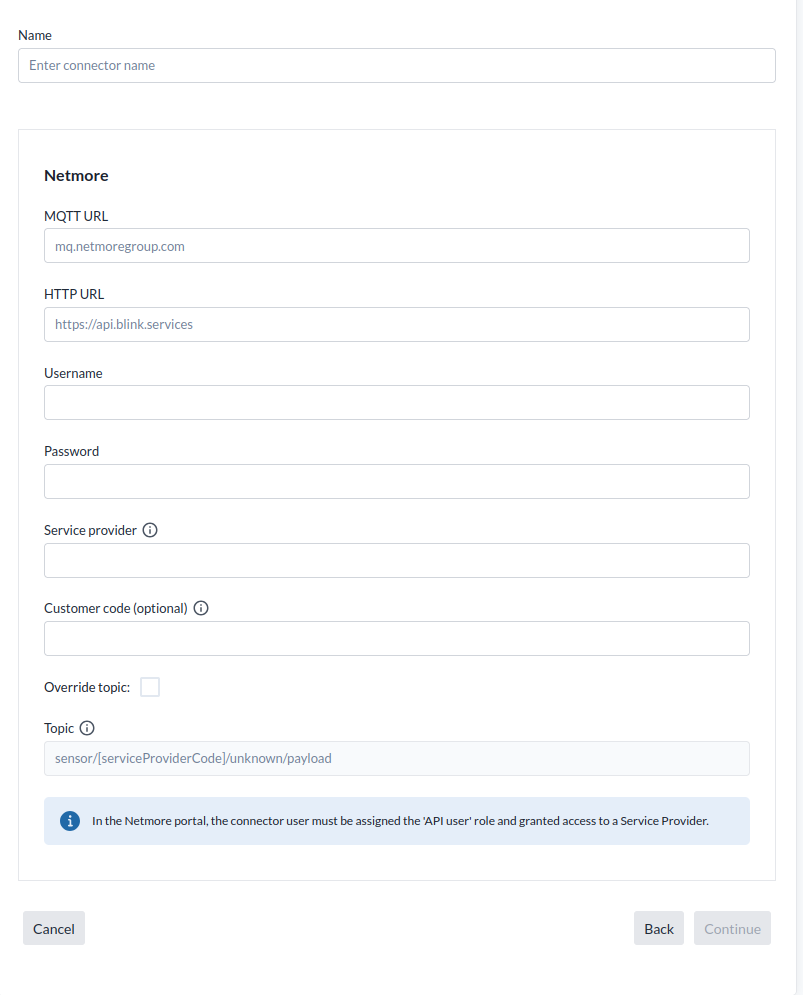Enable the Override topic checkbox
Screen dimensions: 803x995
(x=150, y=687)
